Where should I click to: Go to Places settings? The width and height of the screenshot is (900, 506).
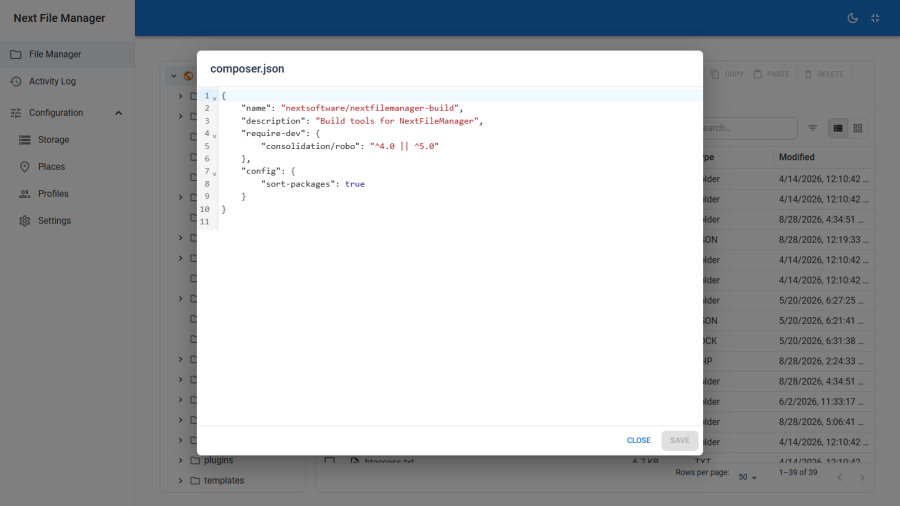(x=67, y=166)
